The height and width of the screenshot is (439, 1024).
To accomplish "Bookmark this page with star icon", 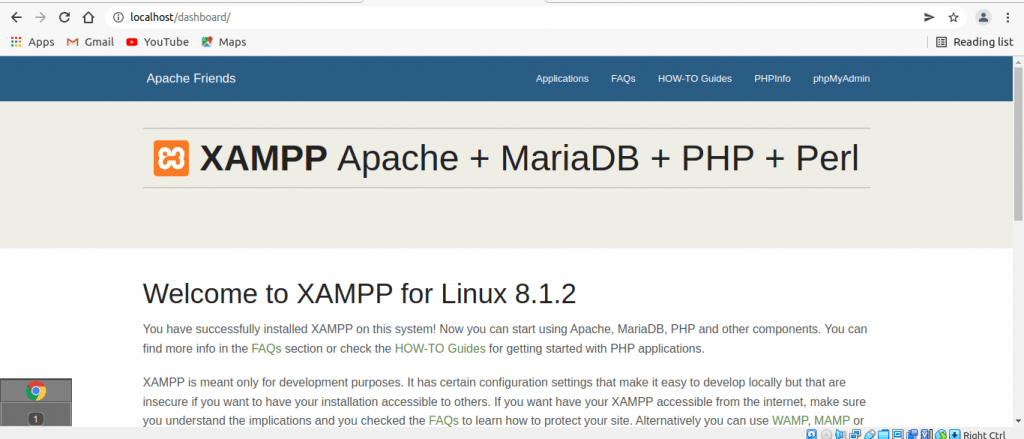I will pos(953,18).
